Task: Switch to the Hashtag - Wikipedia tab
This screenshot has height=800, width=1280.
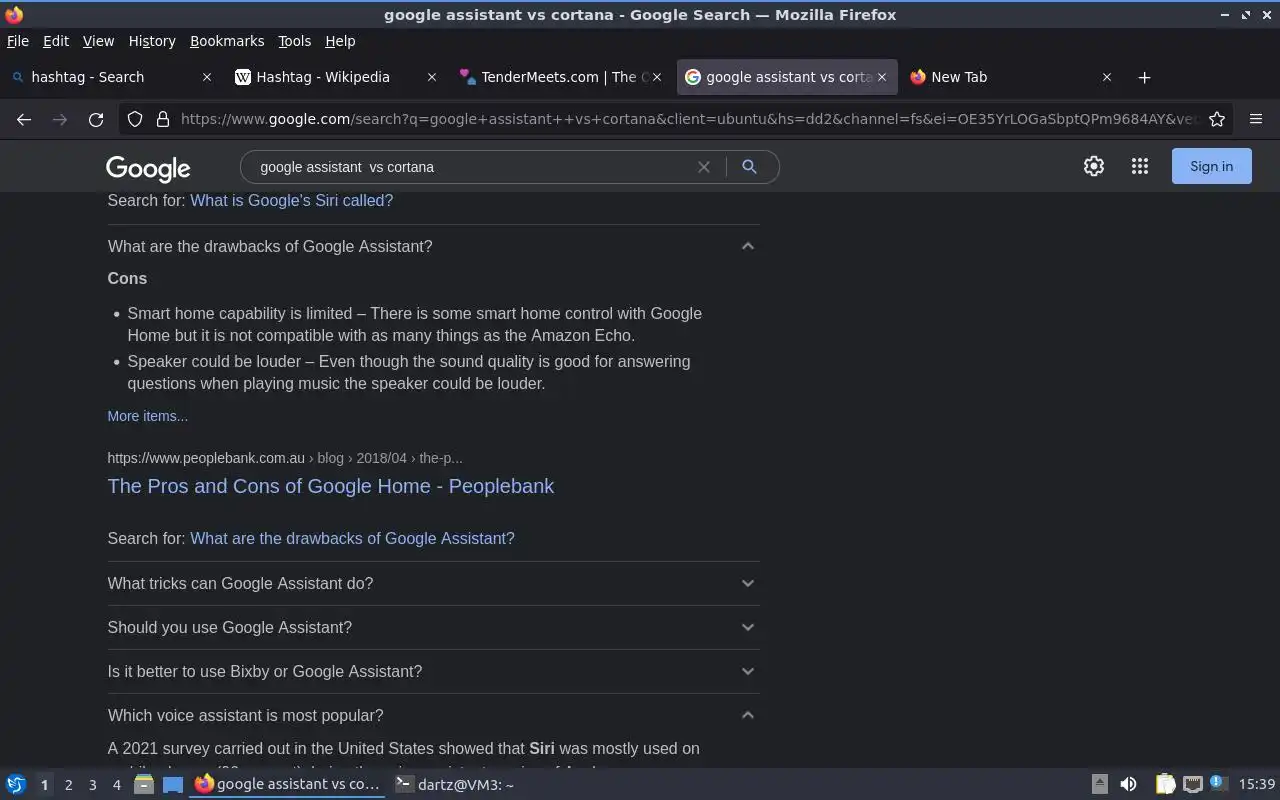Action: click(335, 77)
